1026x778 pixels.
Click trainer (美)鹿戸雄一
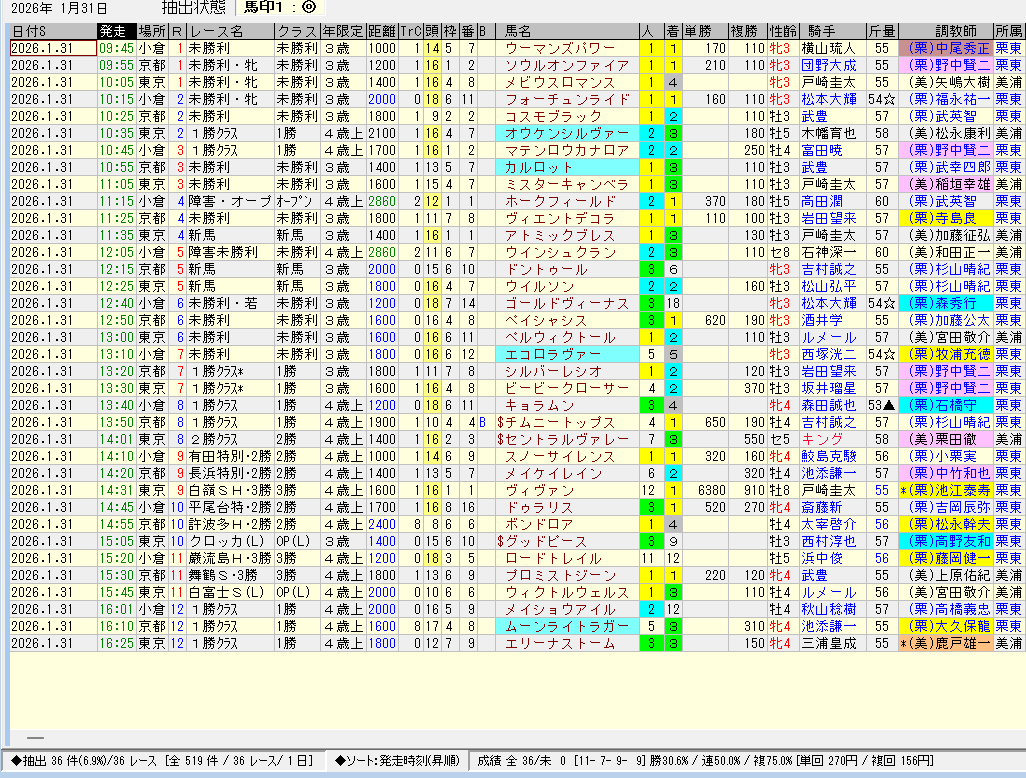(946, 644)
